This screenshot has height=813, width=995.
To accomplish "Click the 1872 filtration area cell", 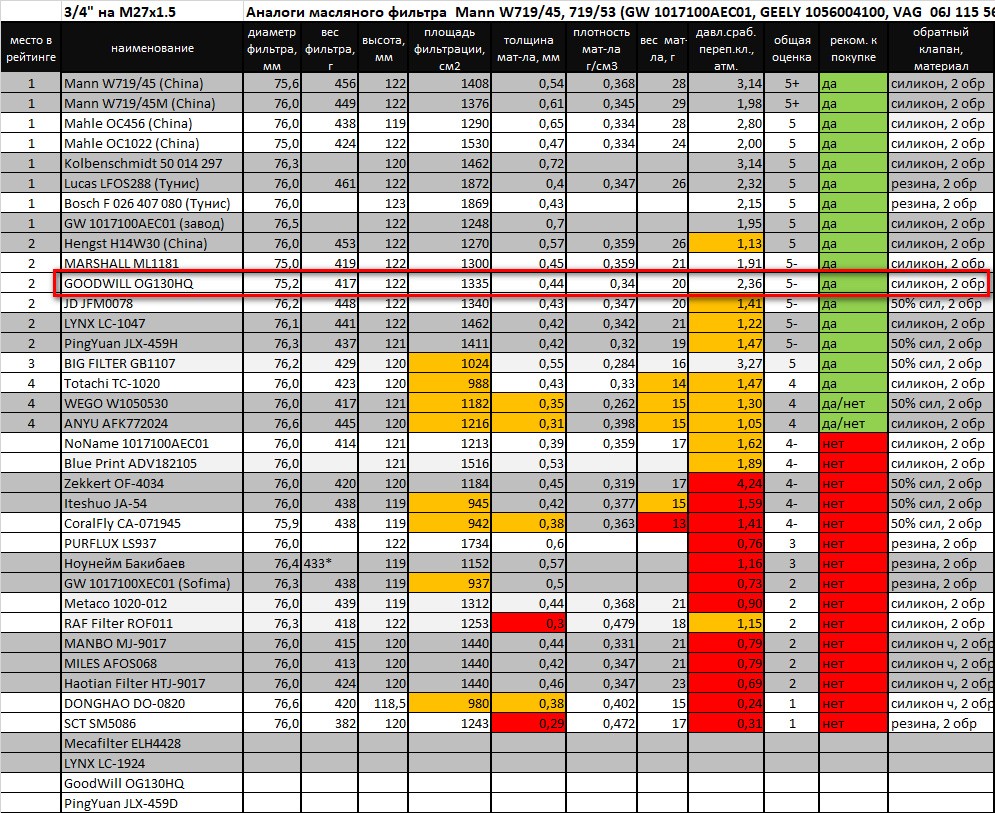I will coord(450,183).
